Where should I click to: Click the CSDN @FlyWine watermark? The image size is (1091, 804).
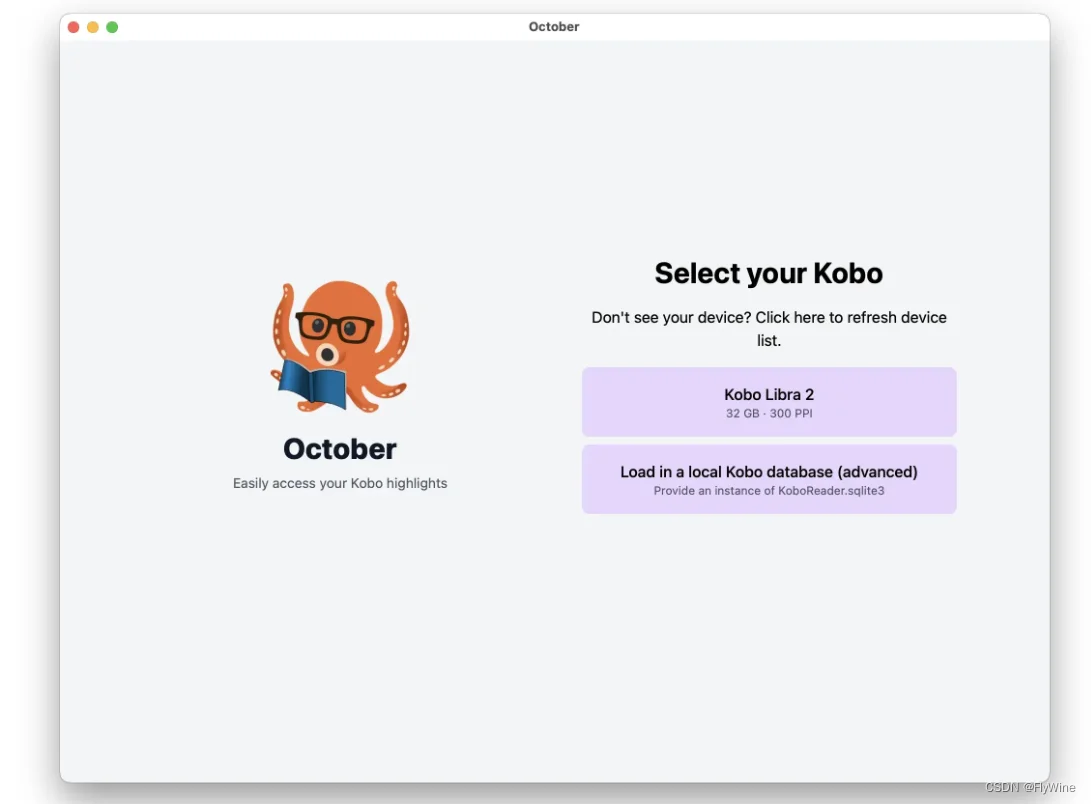1028,788
